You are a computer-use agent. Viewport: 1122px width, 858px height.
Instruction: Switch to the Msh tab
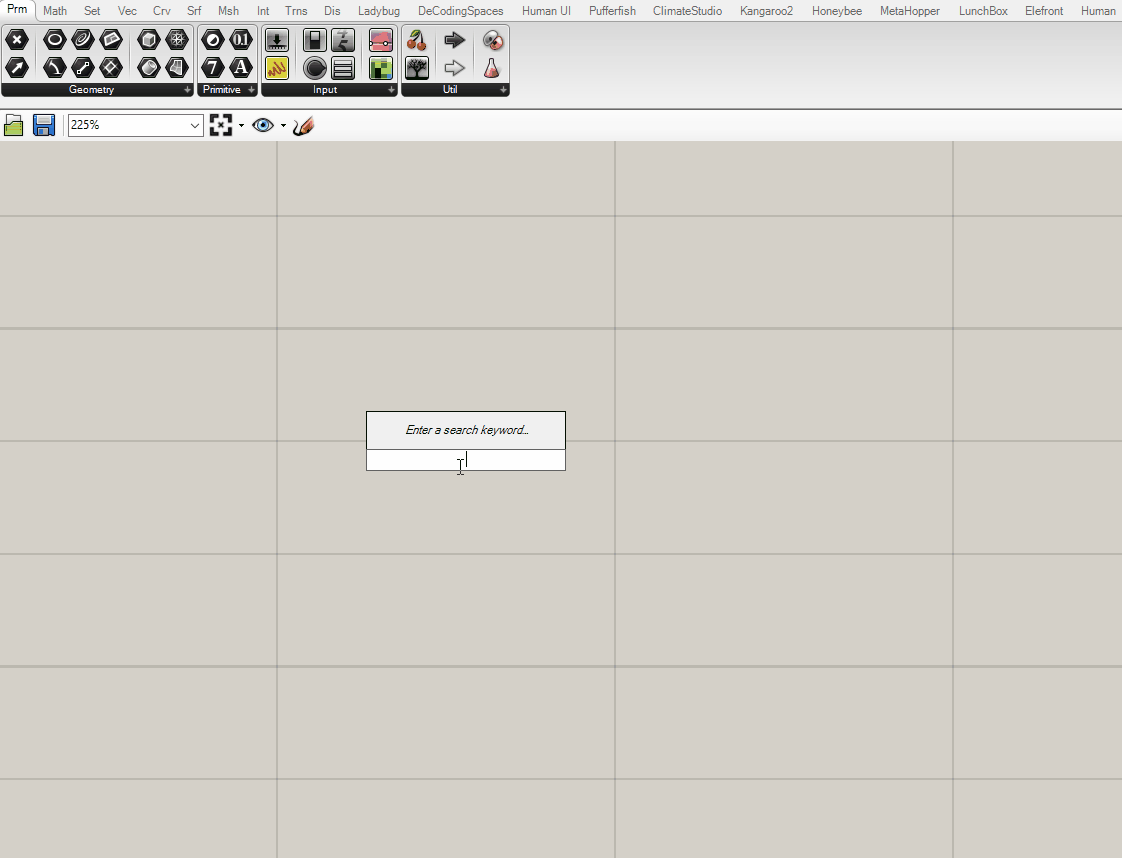coord(229,11)
